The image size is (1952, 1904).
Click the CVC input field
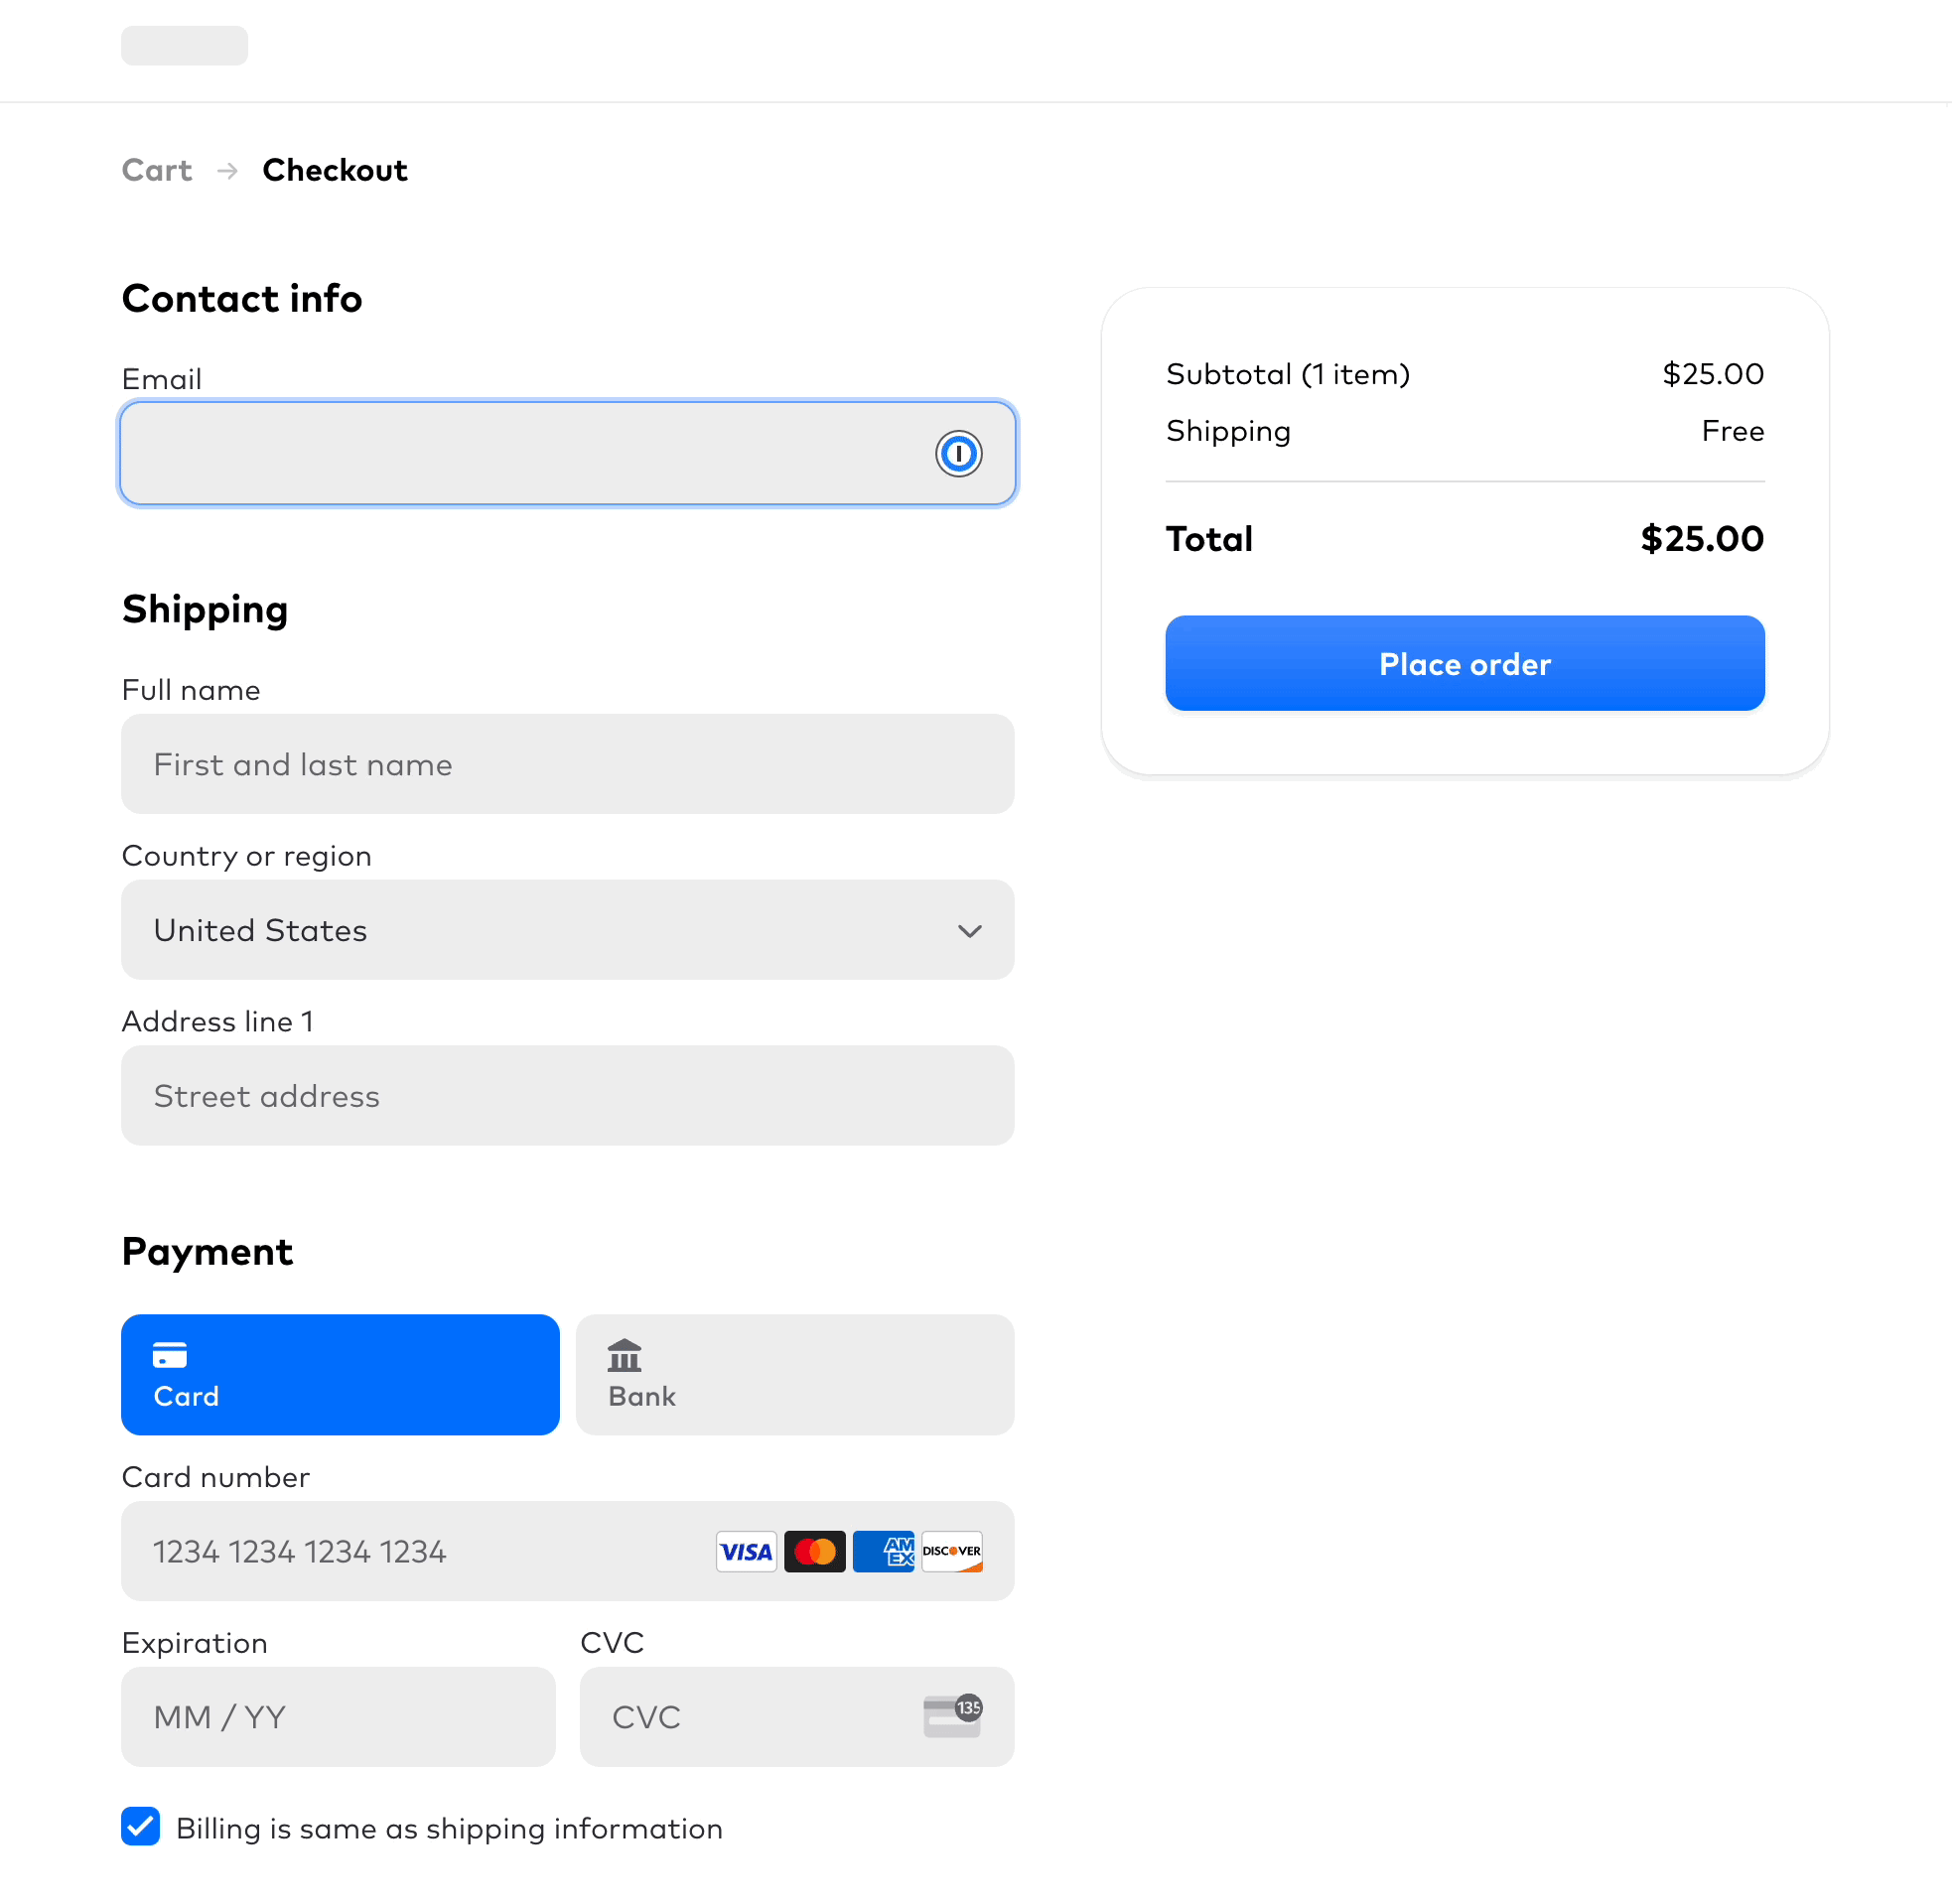point(797,1716)
